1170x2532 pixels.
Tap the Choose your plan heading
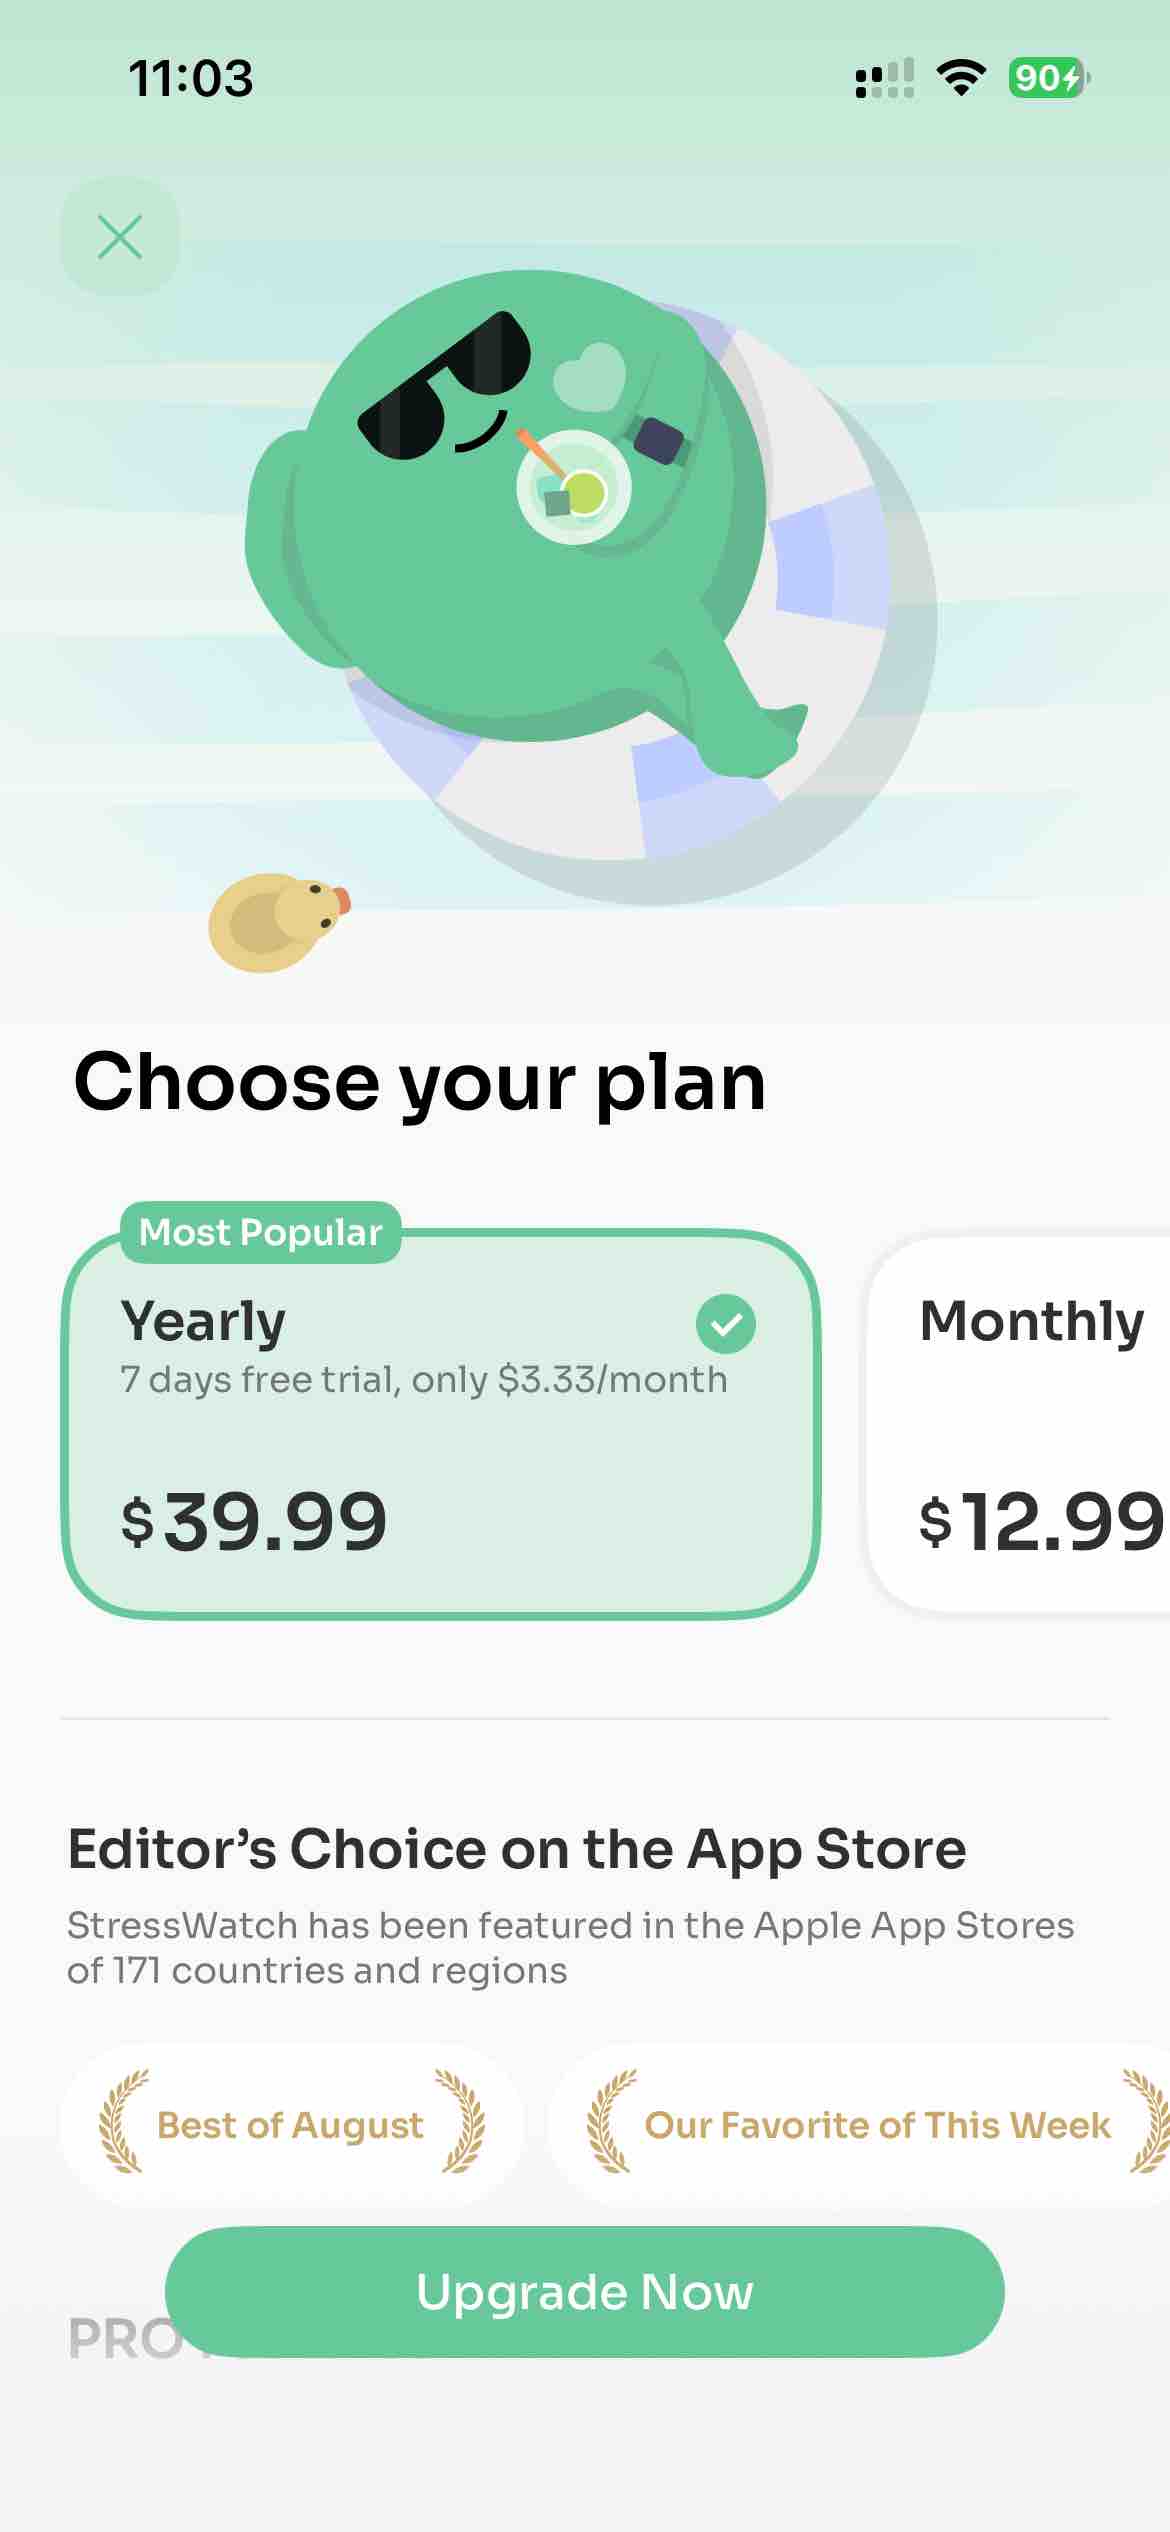pos(420,1084)
